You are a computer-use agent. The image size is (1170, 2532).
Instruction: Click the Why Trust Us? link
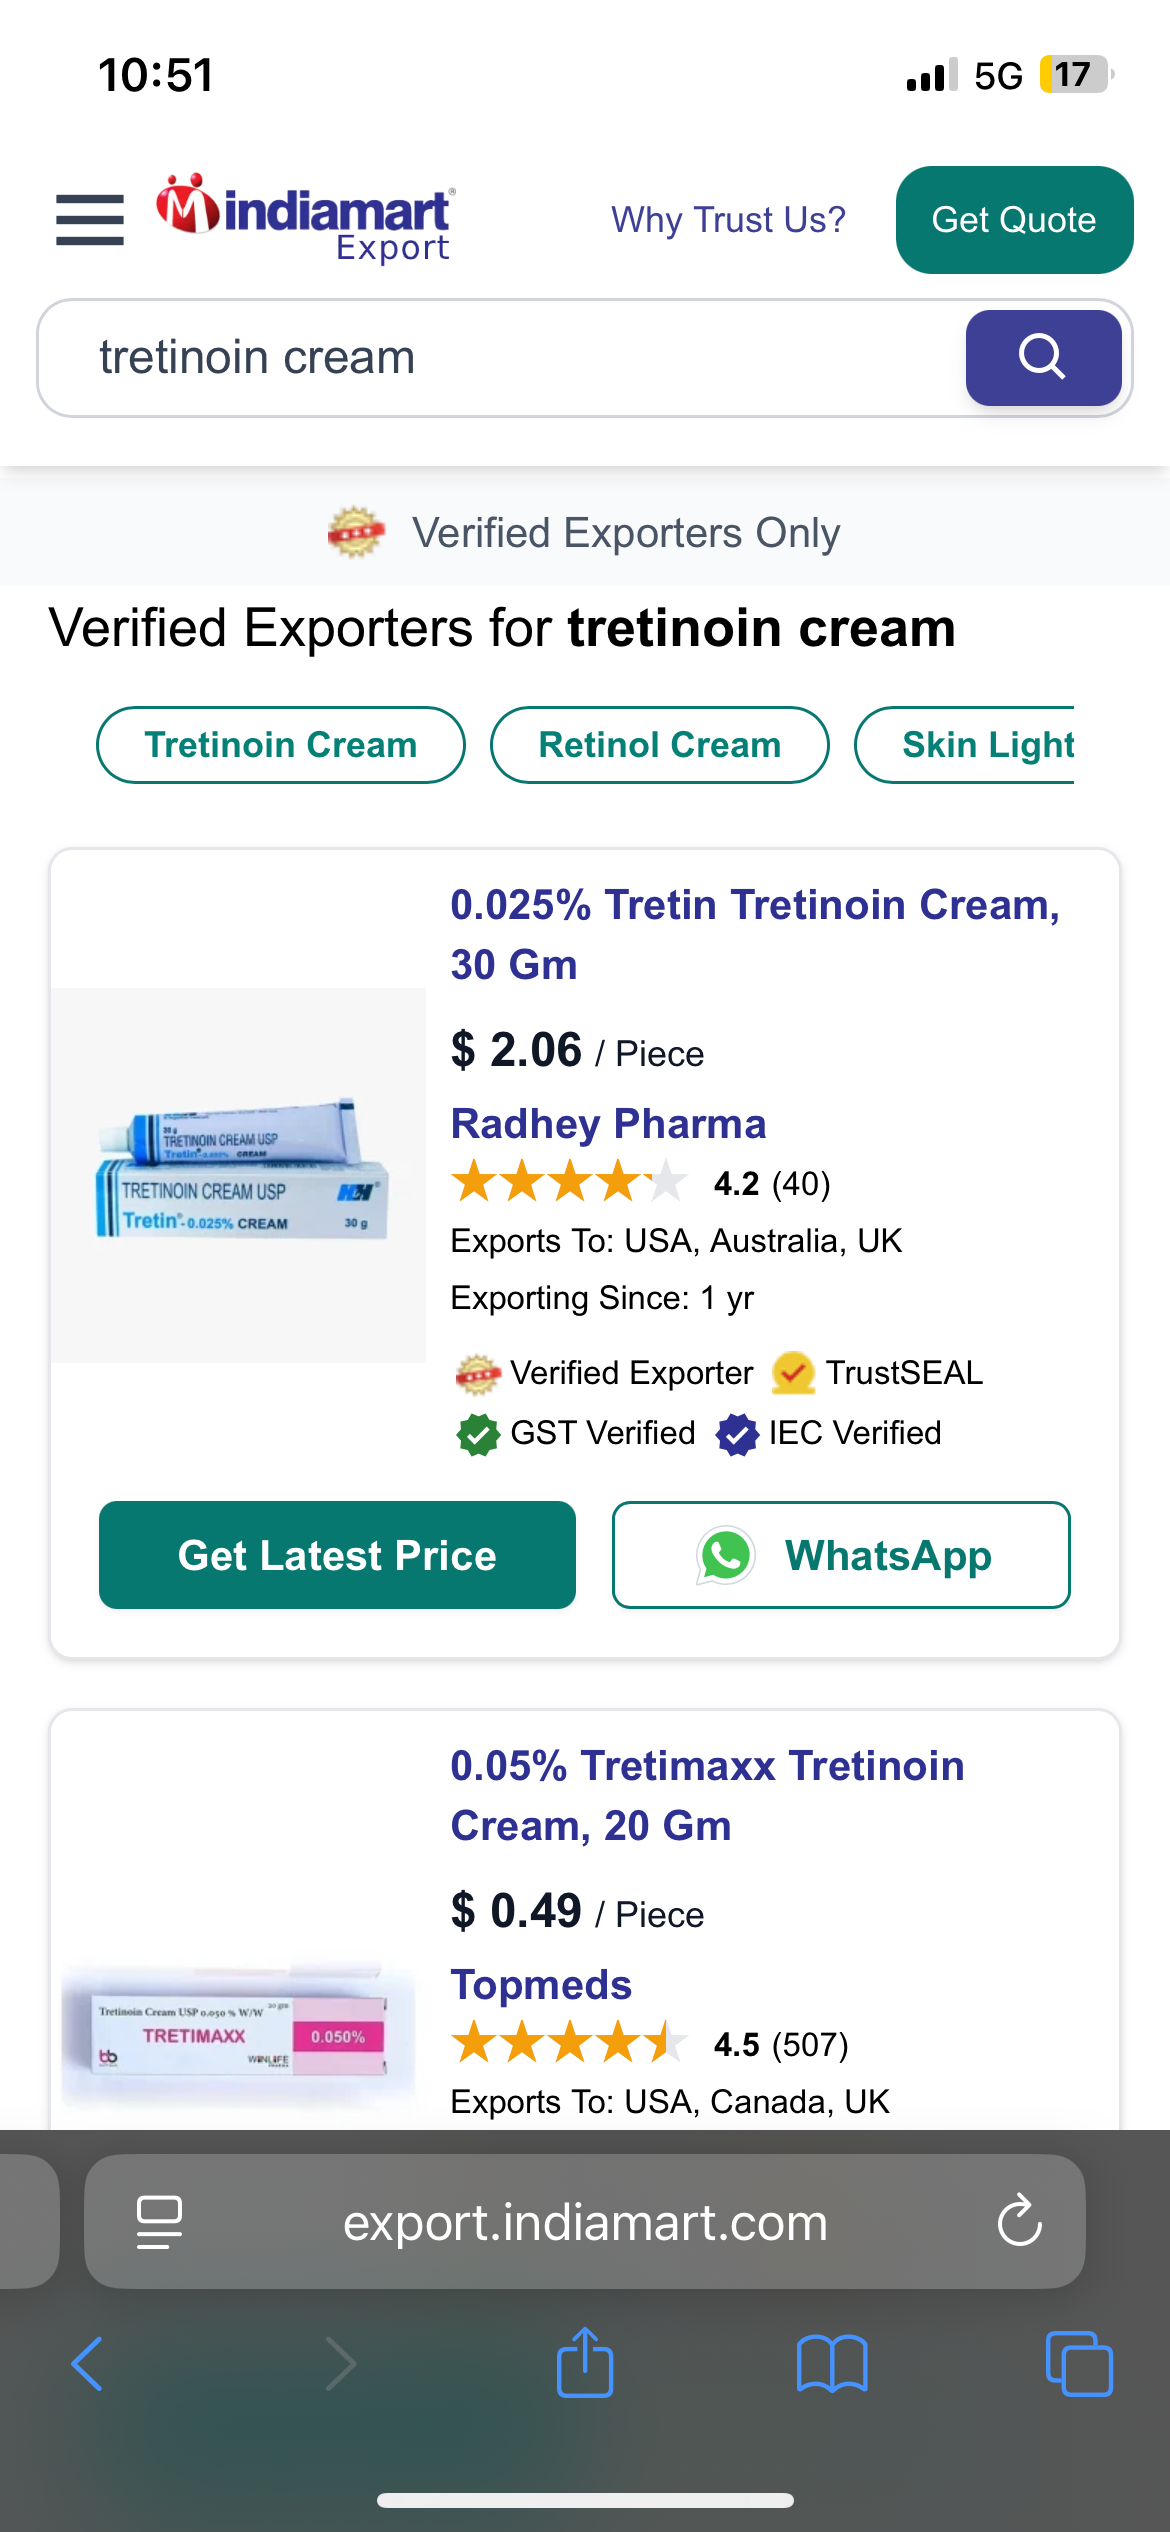click(728, 220)
